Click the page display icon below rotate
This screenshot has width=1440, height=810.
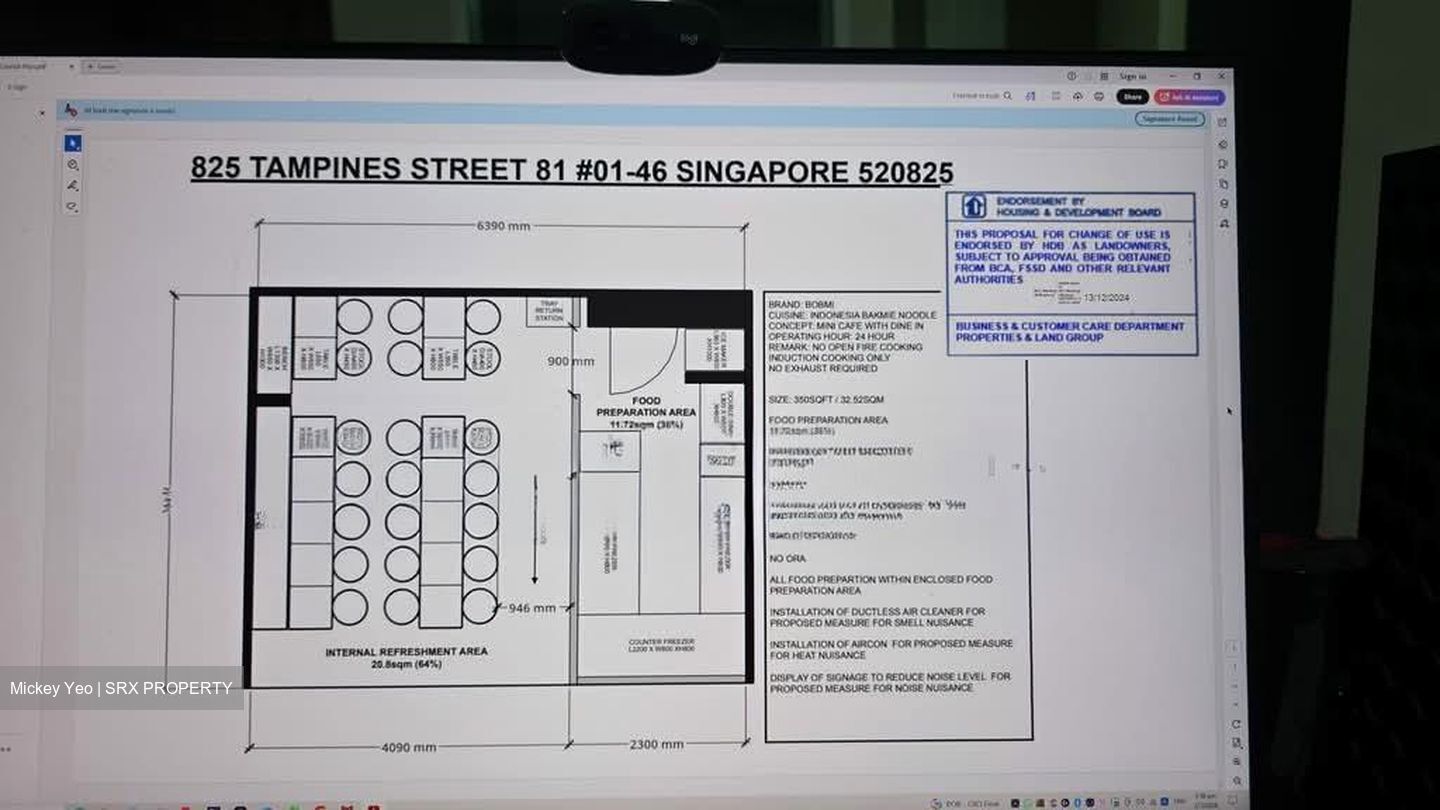coord(1237,742)
